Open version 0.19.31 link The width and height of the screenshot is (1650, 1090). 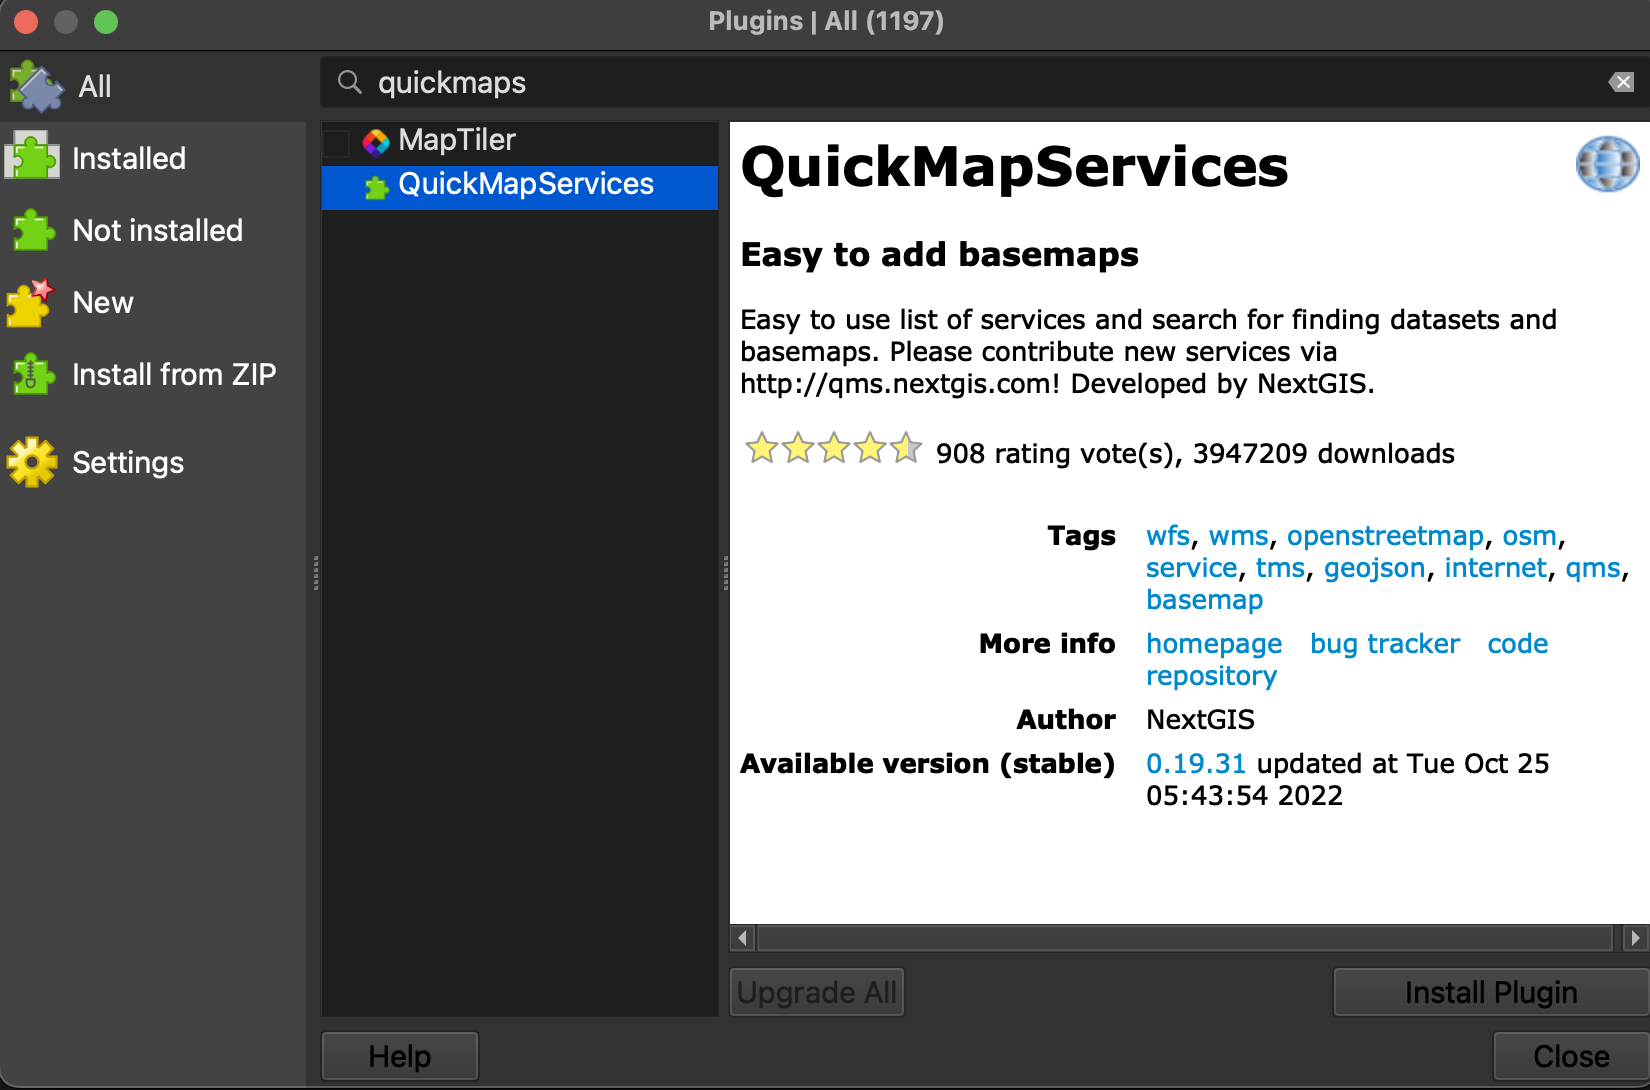[x=1196, y=763]
